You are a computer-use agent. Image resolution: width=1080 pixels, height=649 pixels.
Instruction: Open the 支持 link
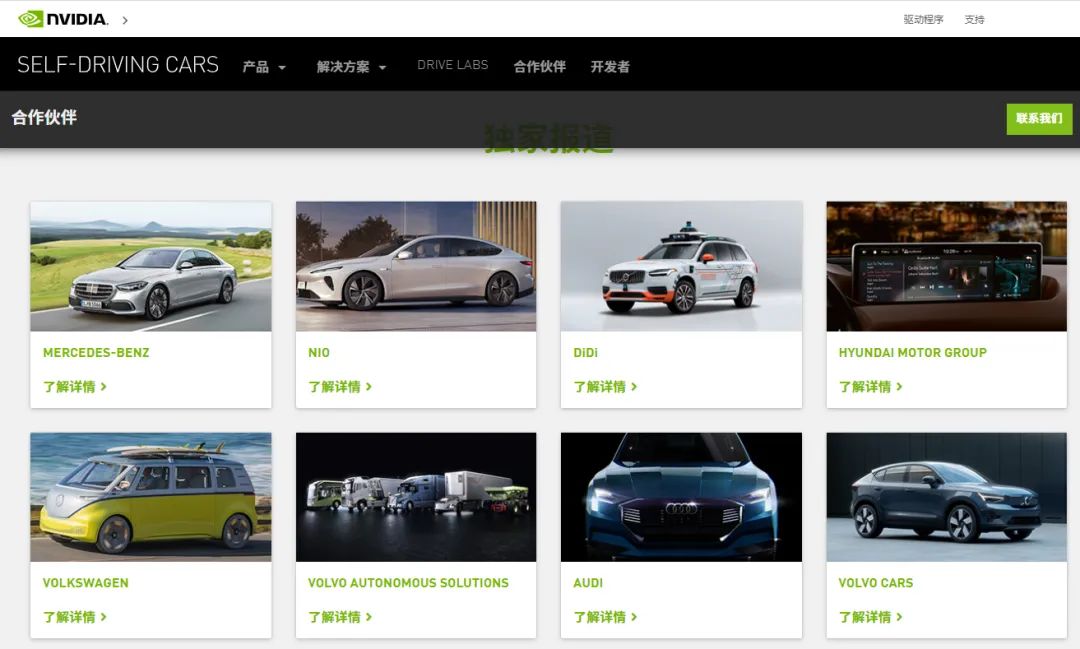point(974,19)
